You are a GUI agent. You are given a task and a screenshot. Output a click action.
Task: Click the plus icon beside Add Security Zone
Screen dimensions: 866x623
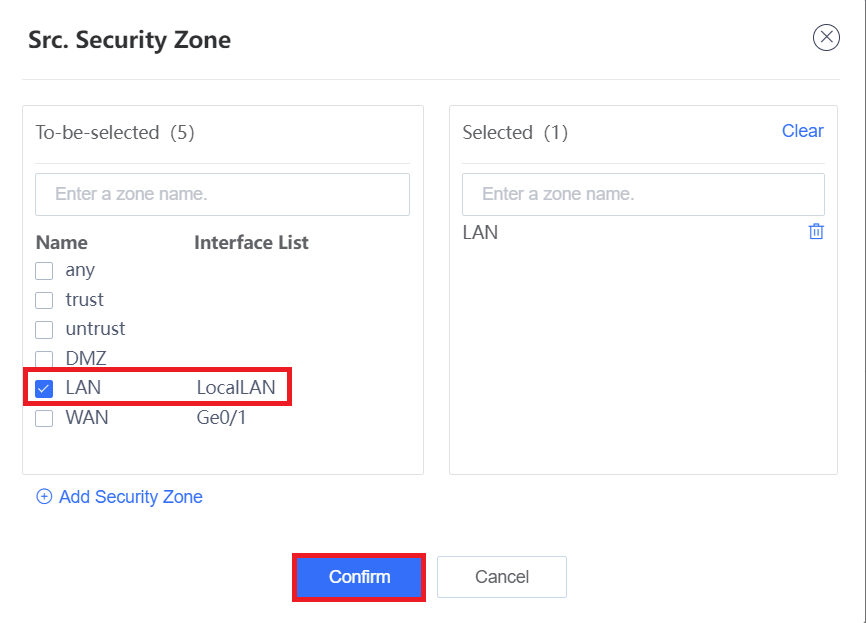click(44, 497)
